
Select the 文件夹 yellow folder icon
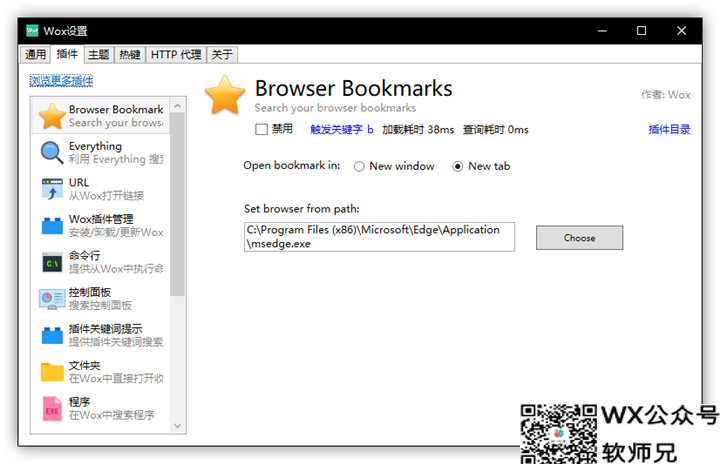pyautogui.click(x=52, y=372)
